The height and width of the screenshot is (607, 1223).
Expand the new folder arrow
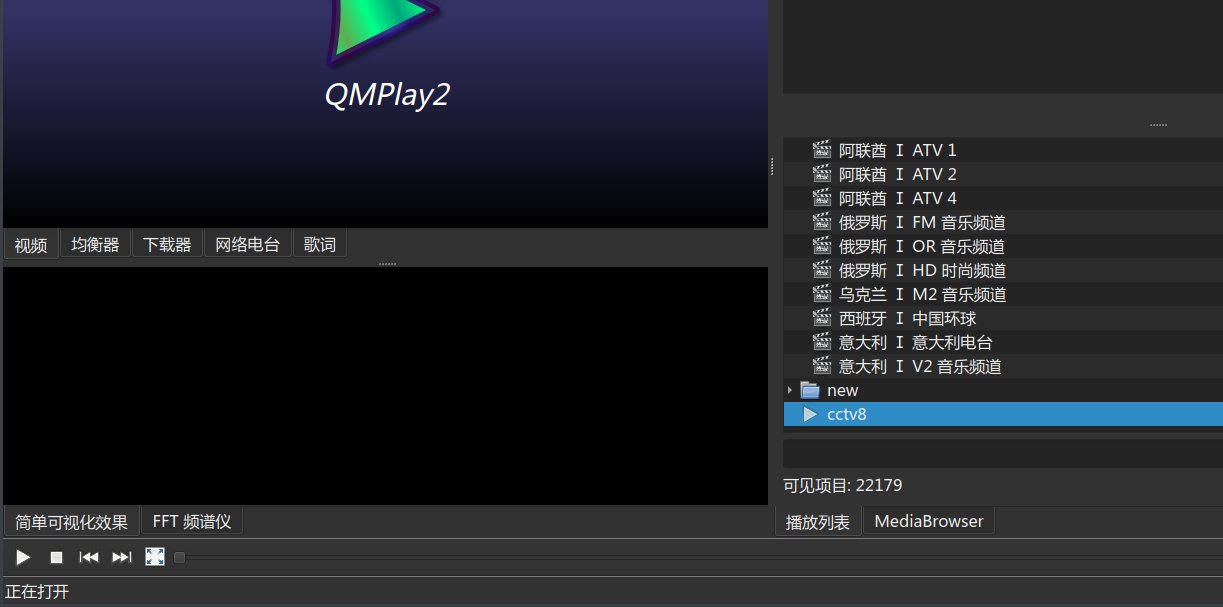(x=790, y=390)
